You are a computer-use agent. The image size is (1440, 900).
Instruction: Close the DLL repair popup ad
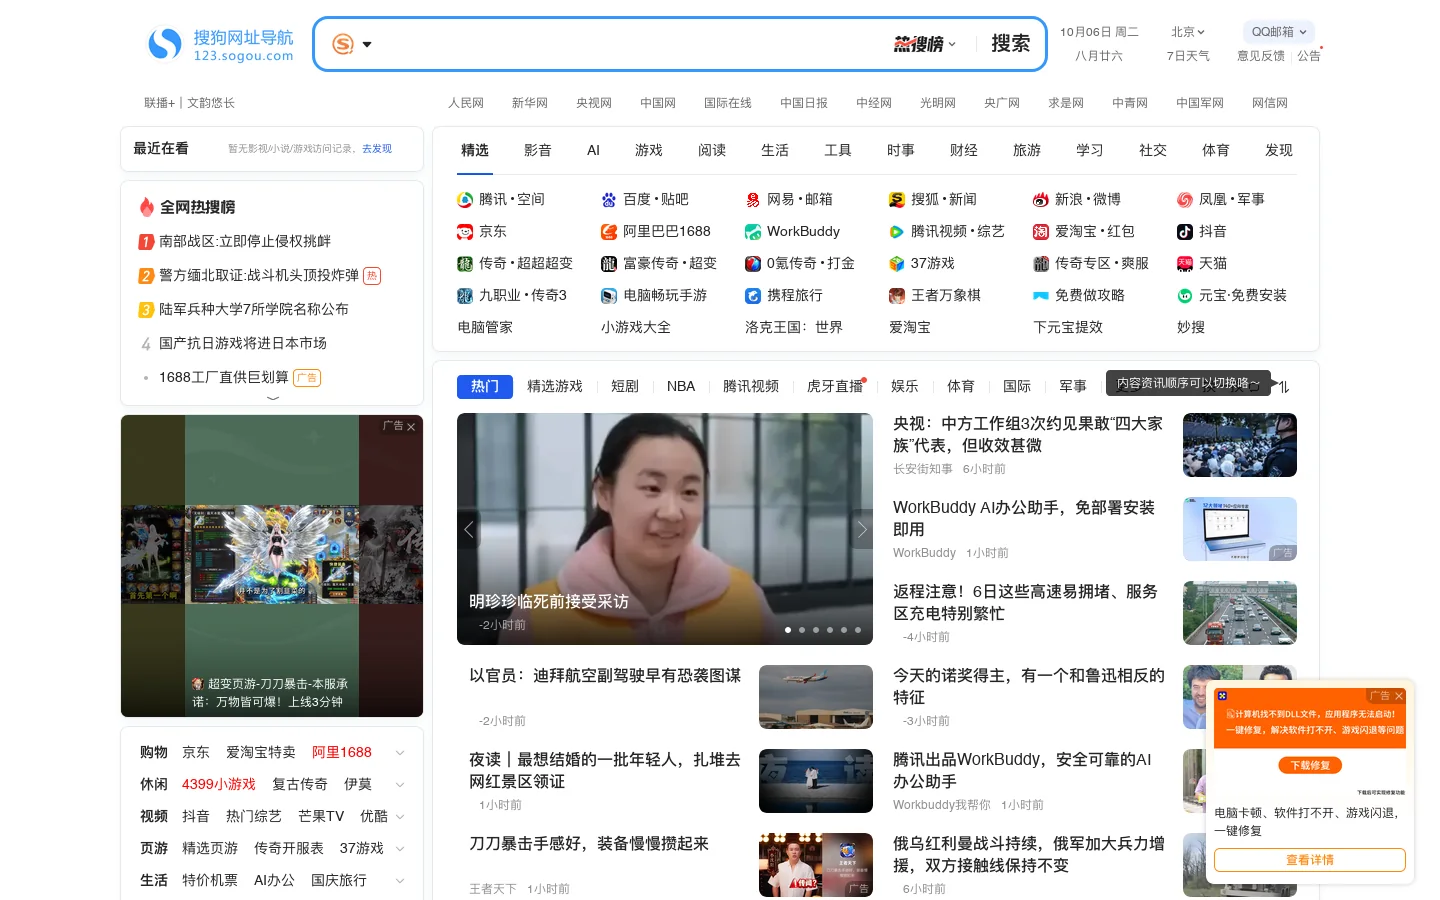pyautogui.click(x=1399, y=696)
